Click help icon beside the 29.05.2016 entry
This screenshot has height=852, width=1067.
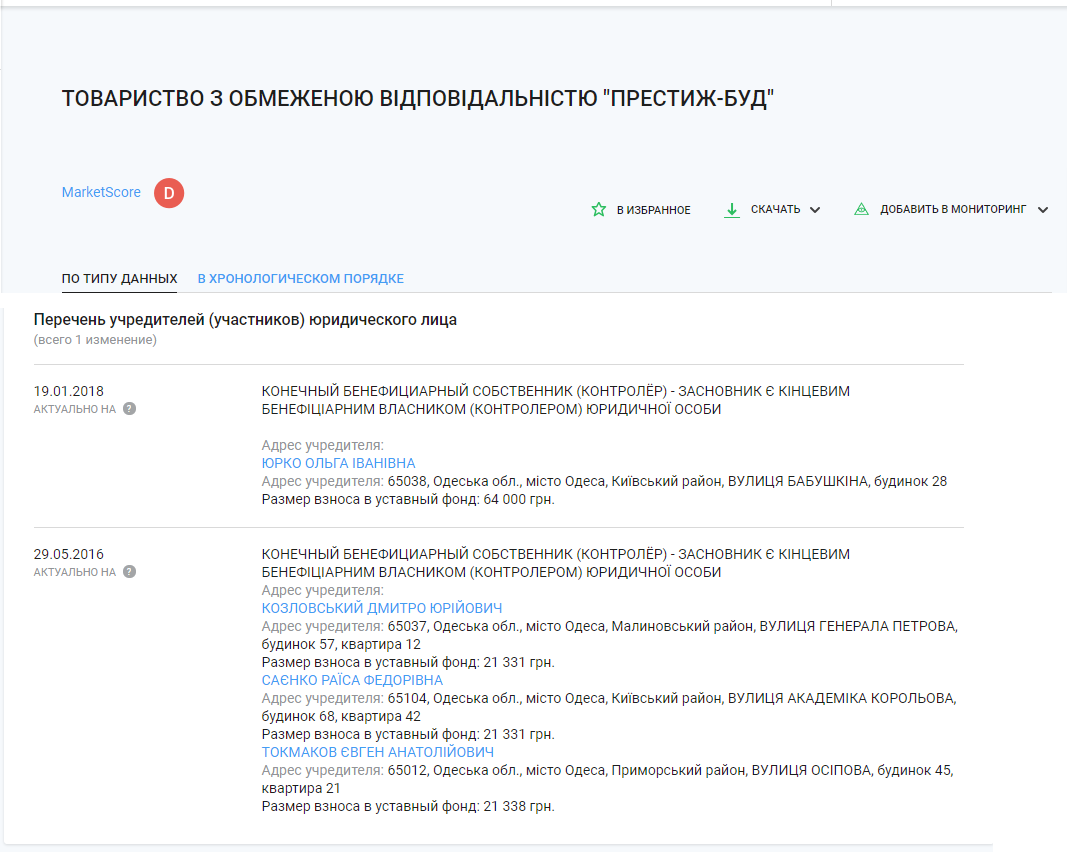pos(129,572)
